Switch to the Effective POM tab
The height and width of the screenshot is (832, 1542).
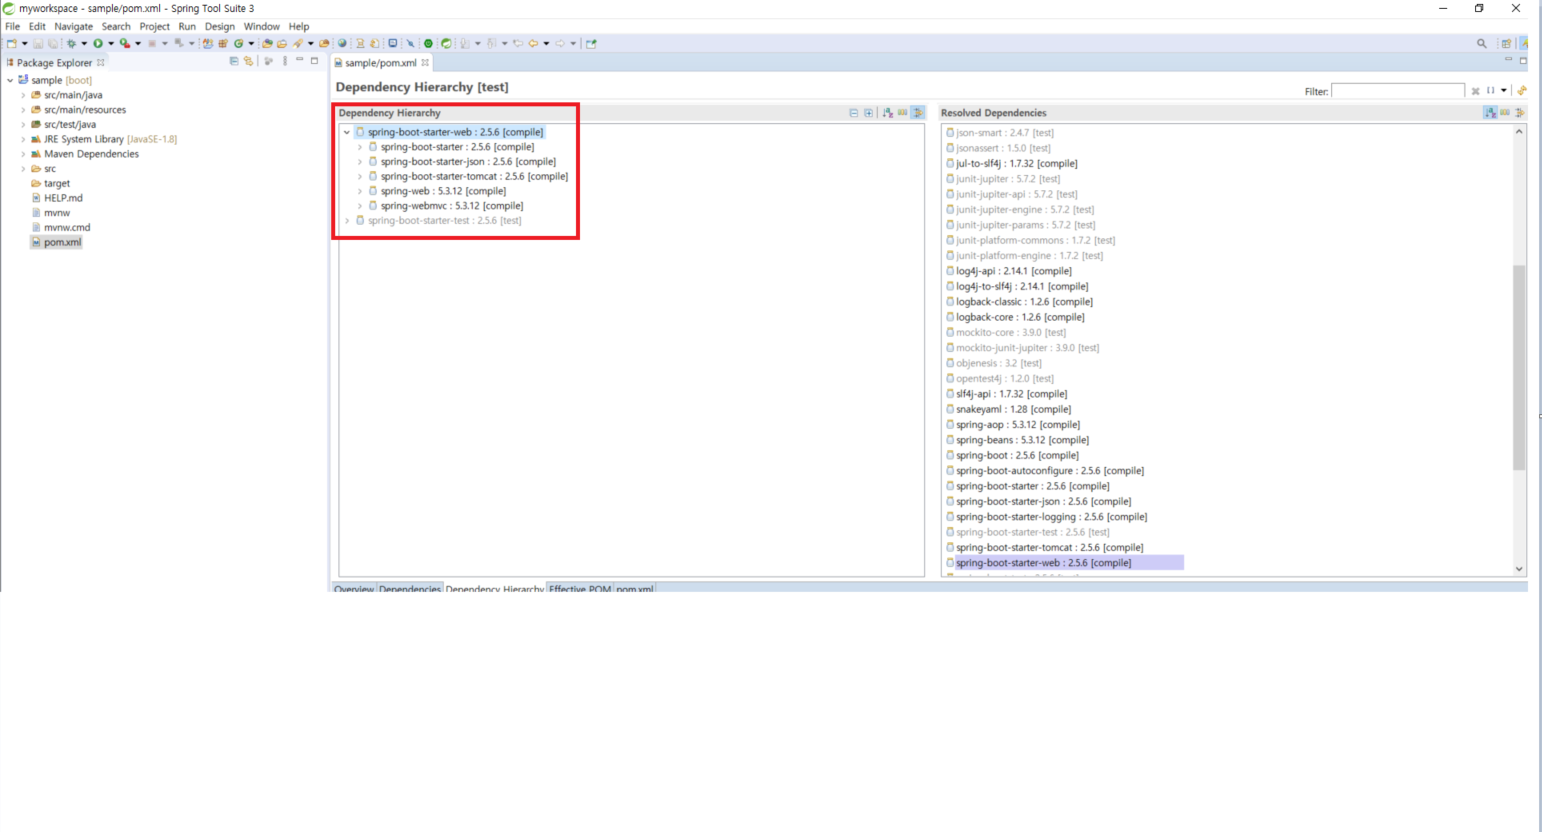tap(580, 589)
